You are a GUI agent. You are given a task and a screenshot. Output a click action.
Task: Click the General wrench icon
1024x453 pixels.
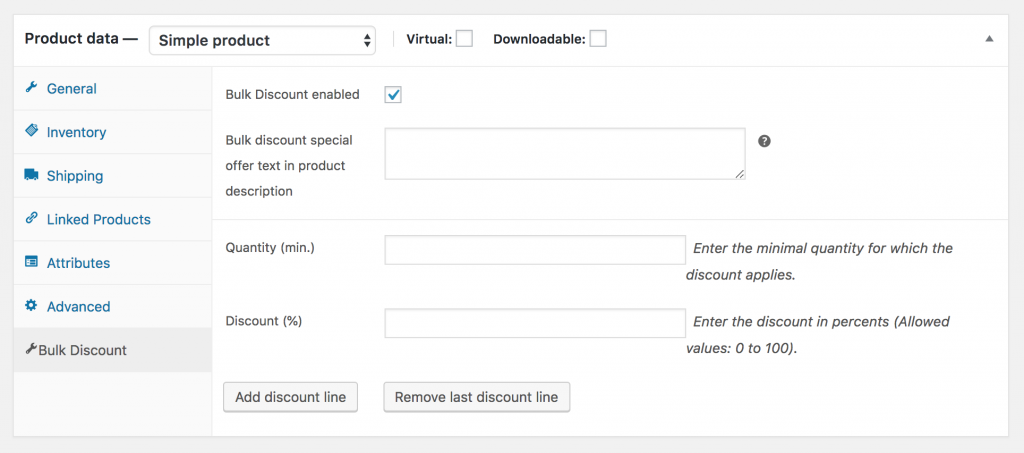pos(31,87)
